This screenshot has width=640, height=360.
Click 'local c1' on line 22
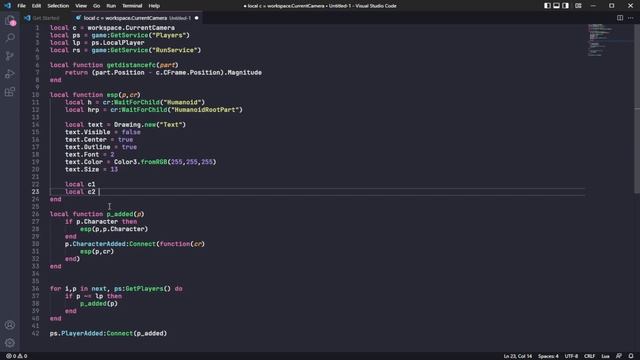coord(80,184)
